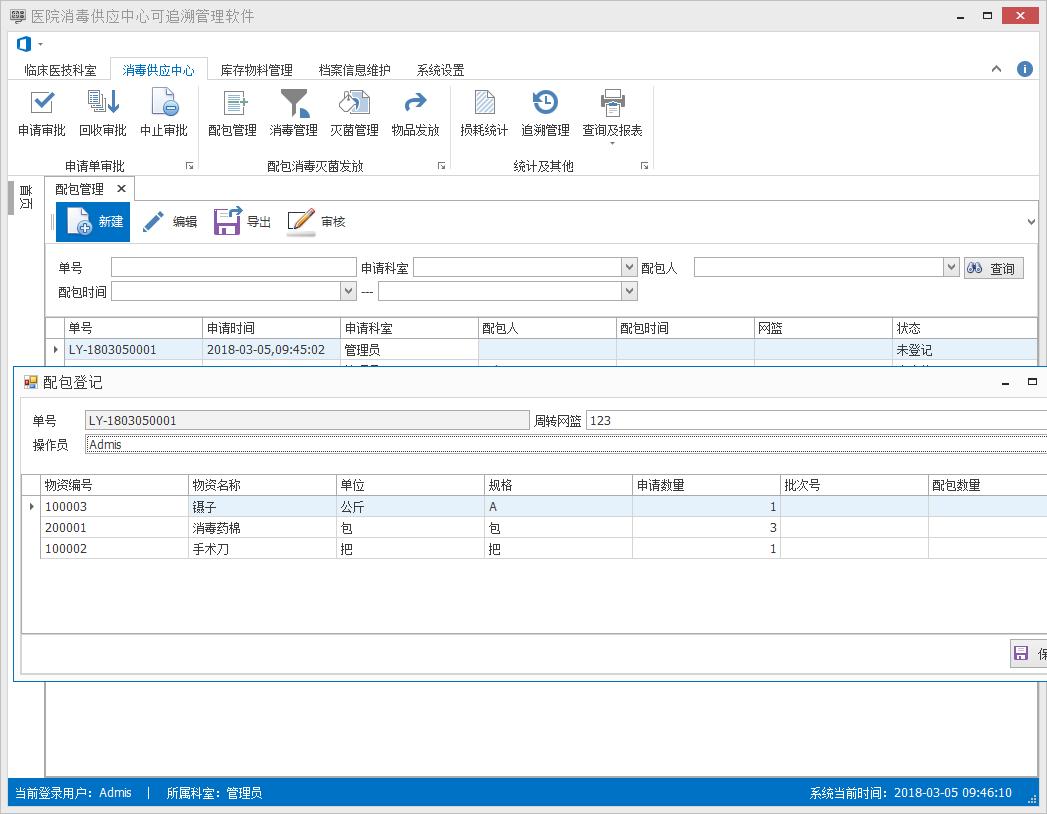The image size is (1047, 814).
Task: Open the 配包时间 end date dropdown
Action: click(629, 291)
